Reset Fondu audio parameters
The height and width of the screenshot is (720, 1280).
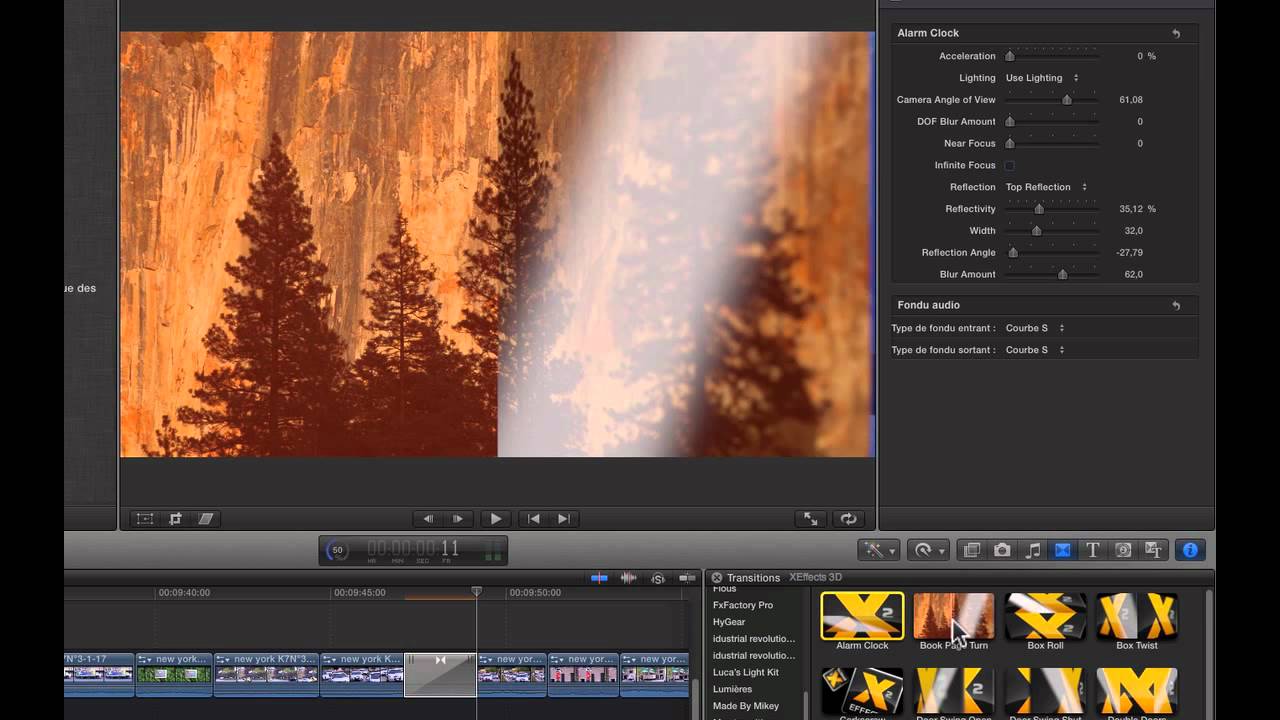[x=1176, y=305]
